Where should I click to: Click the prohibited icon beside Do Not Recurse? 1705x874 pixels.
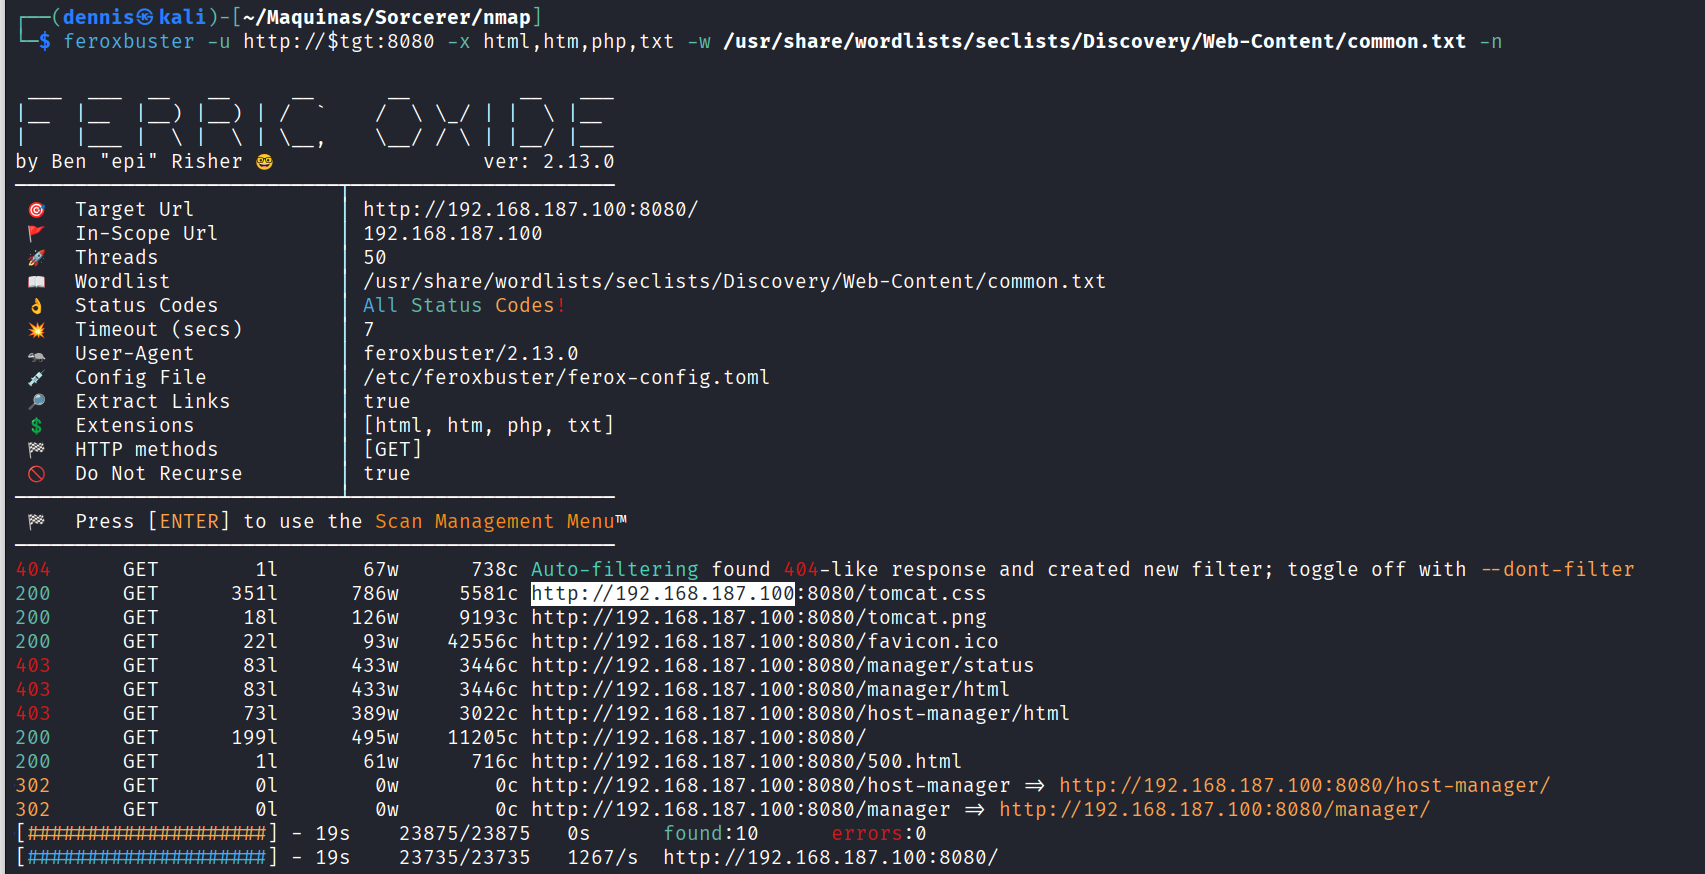tap(37, 474)
